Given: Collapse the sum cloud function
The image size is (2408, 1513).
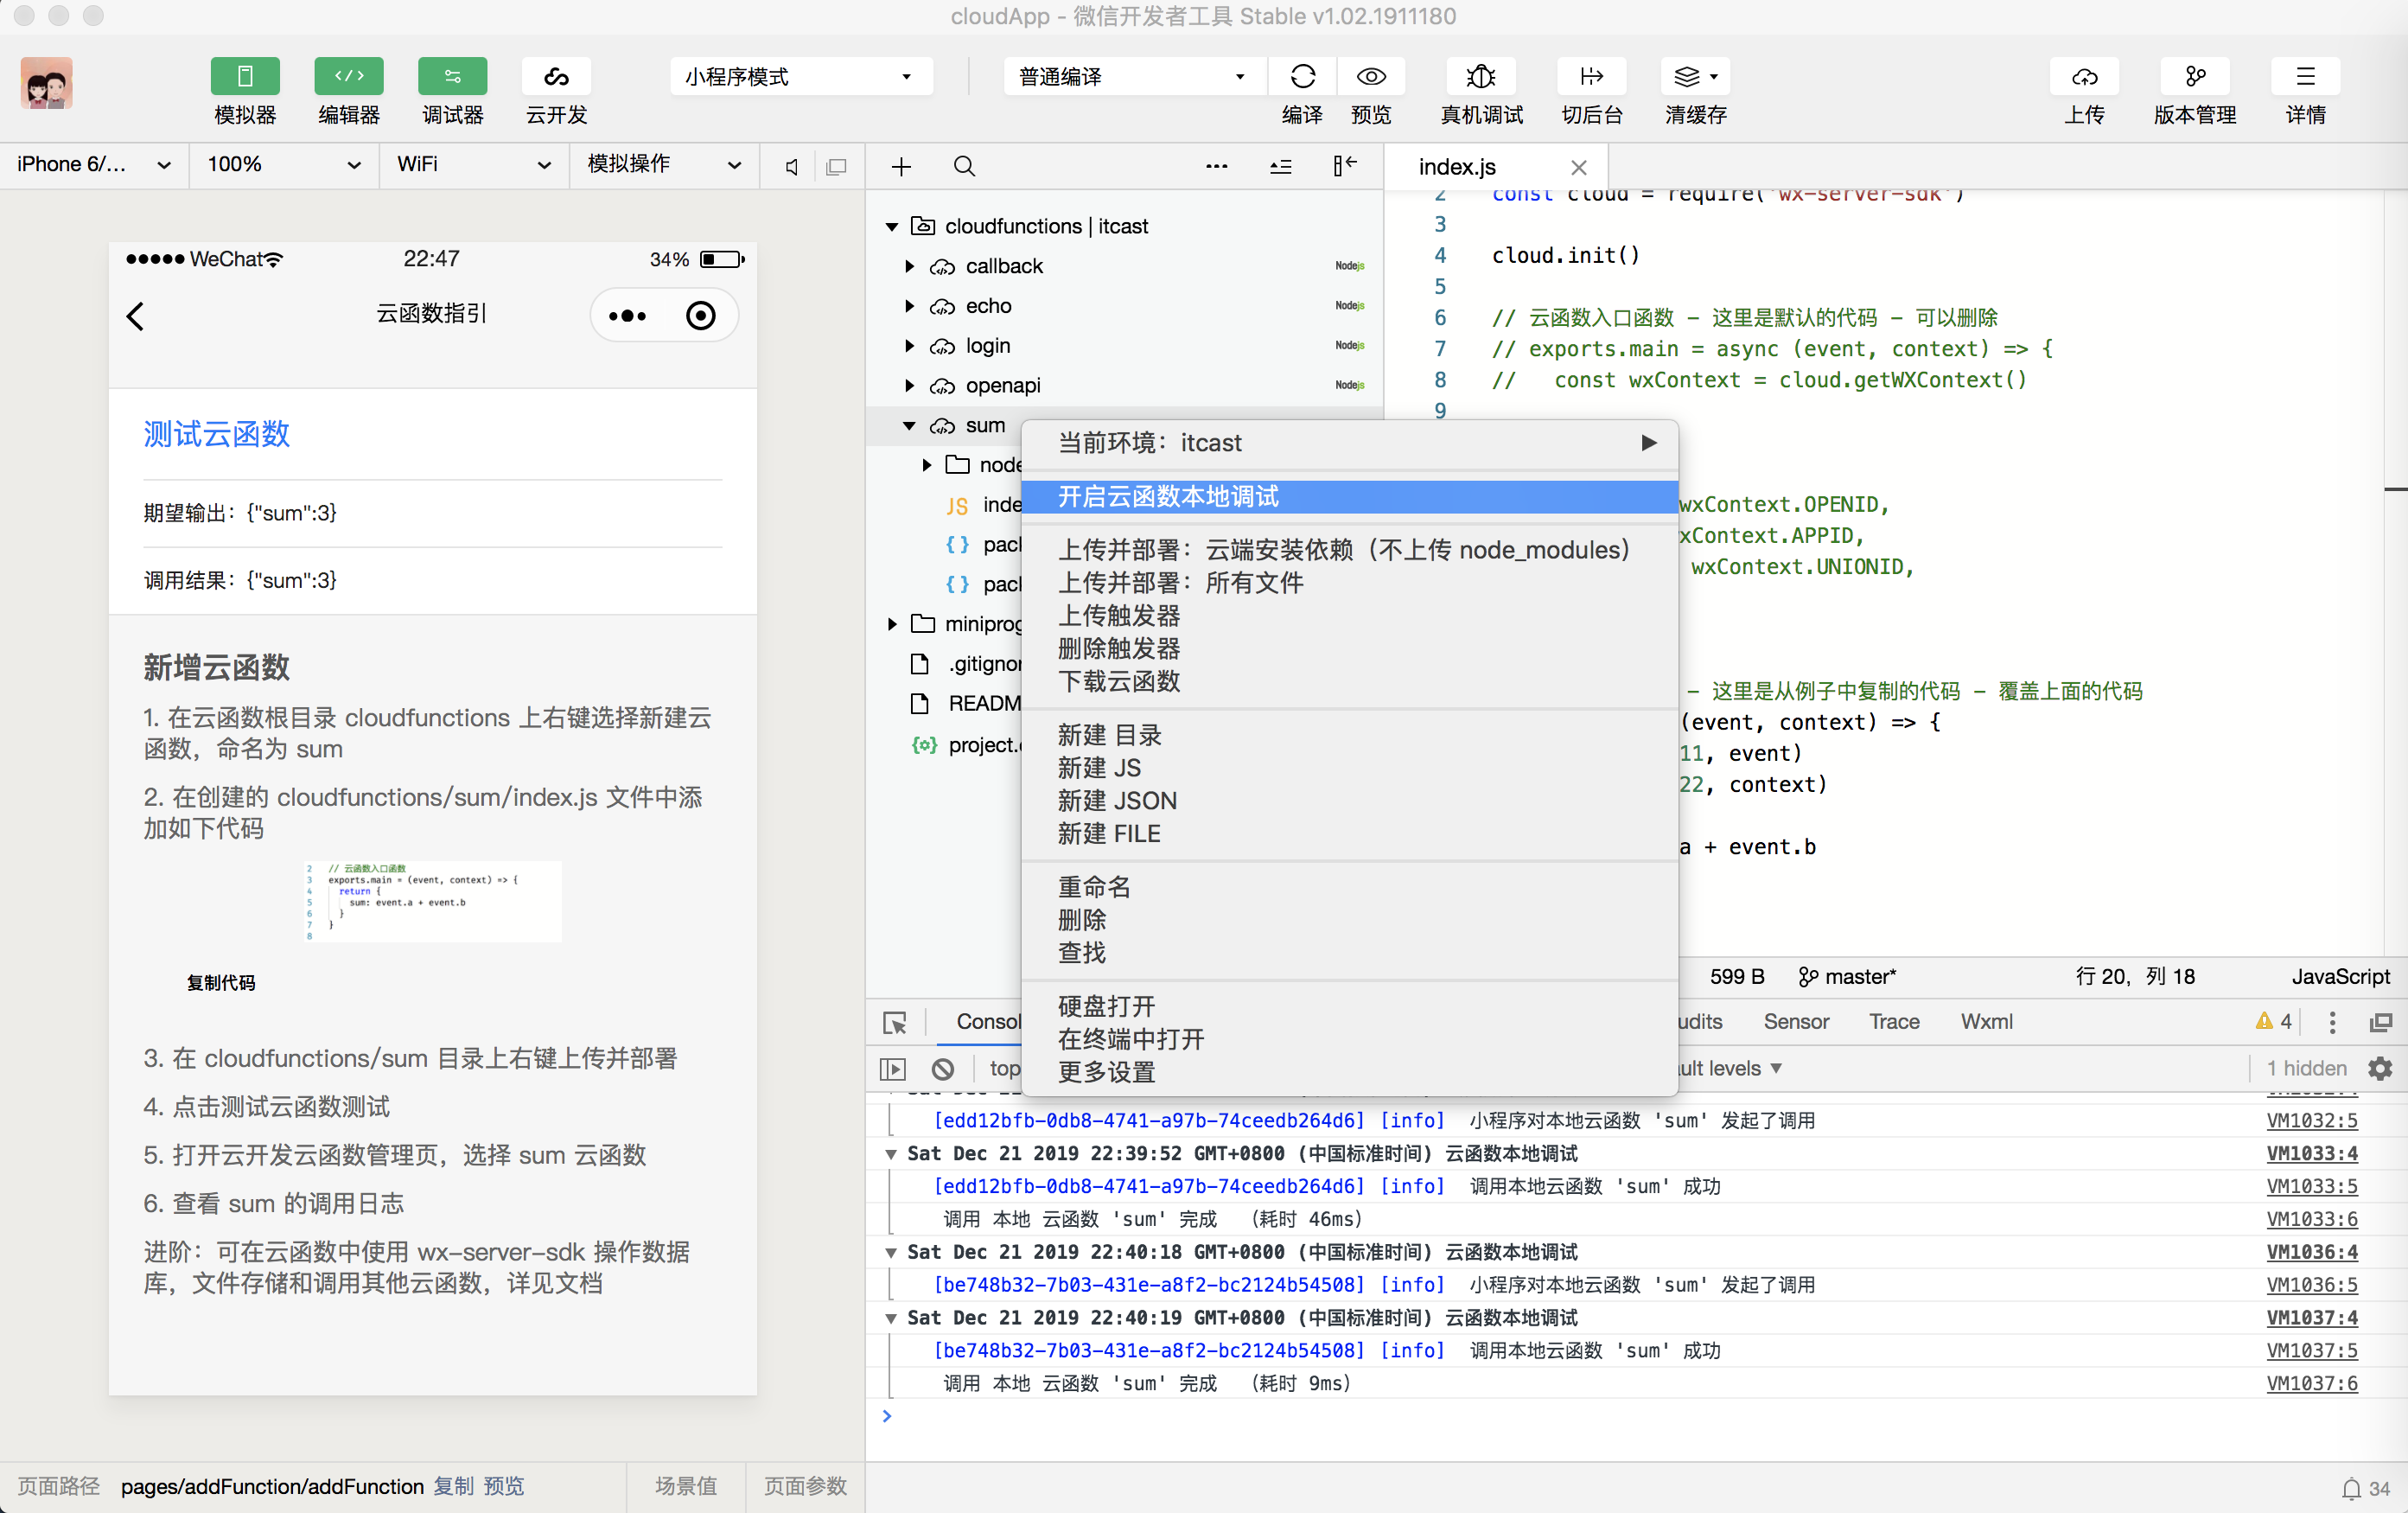Looking at the screenshot, I should 909,426.
